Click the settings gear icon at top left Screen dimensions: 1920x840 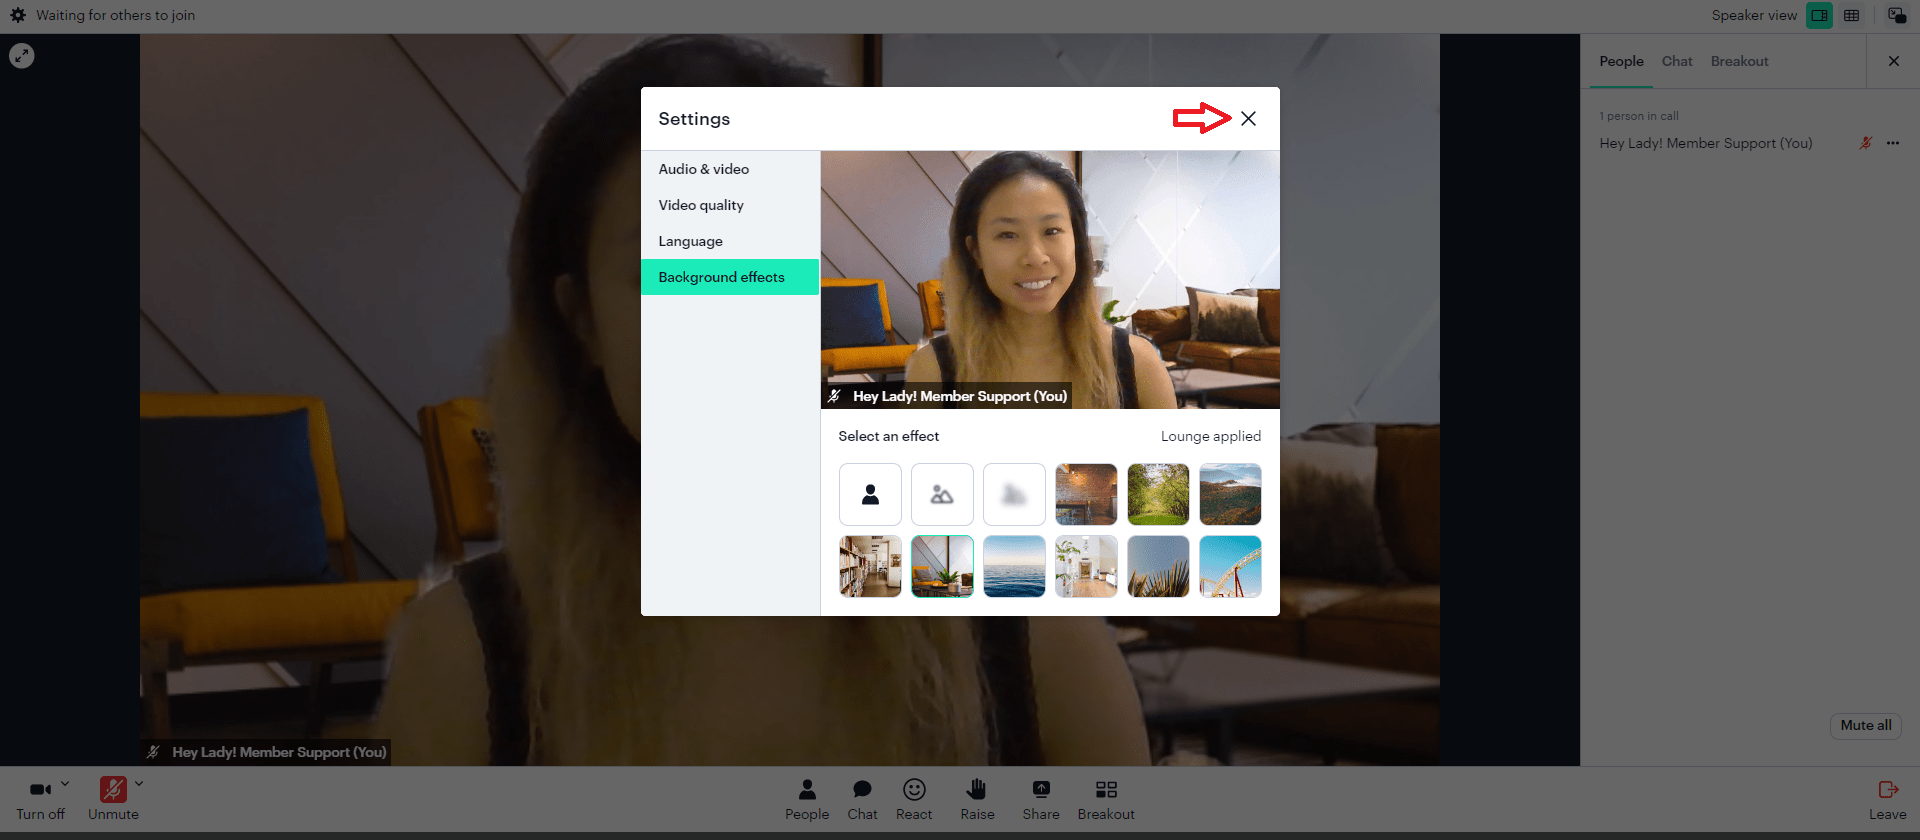tap(18, 15)
